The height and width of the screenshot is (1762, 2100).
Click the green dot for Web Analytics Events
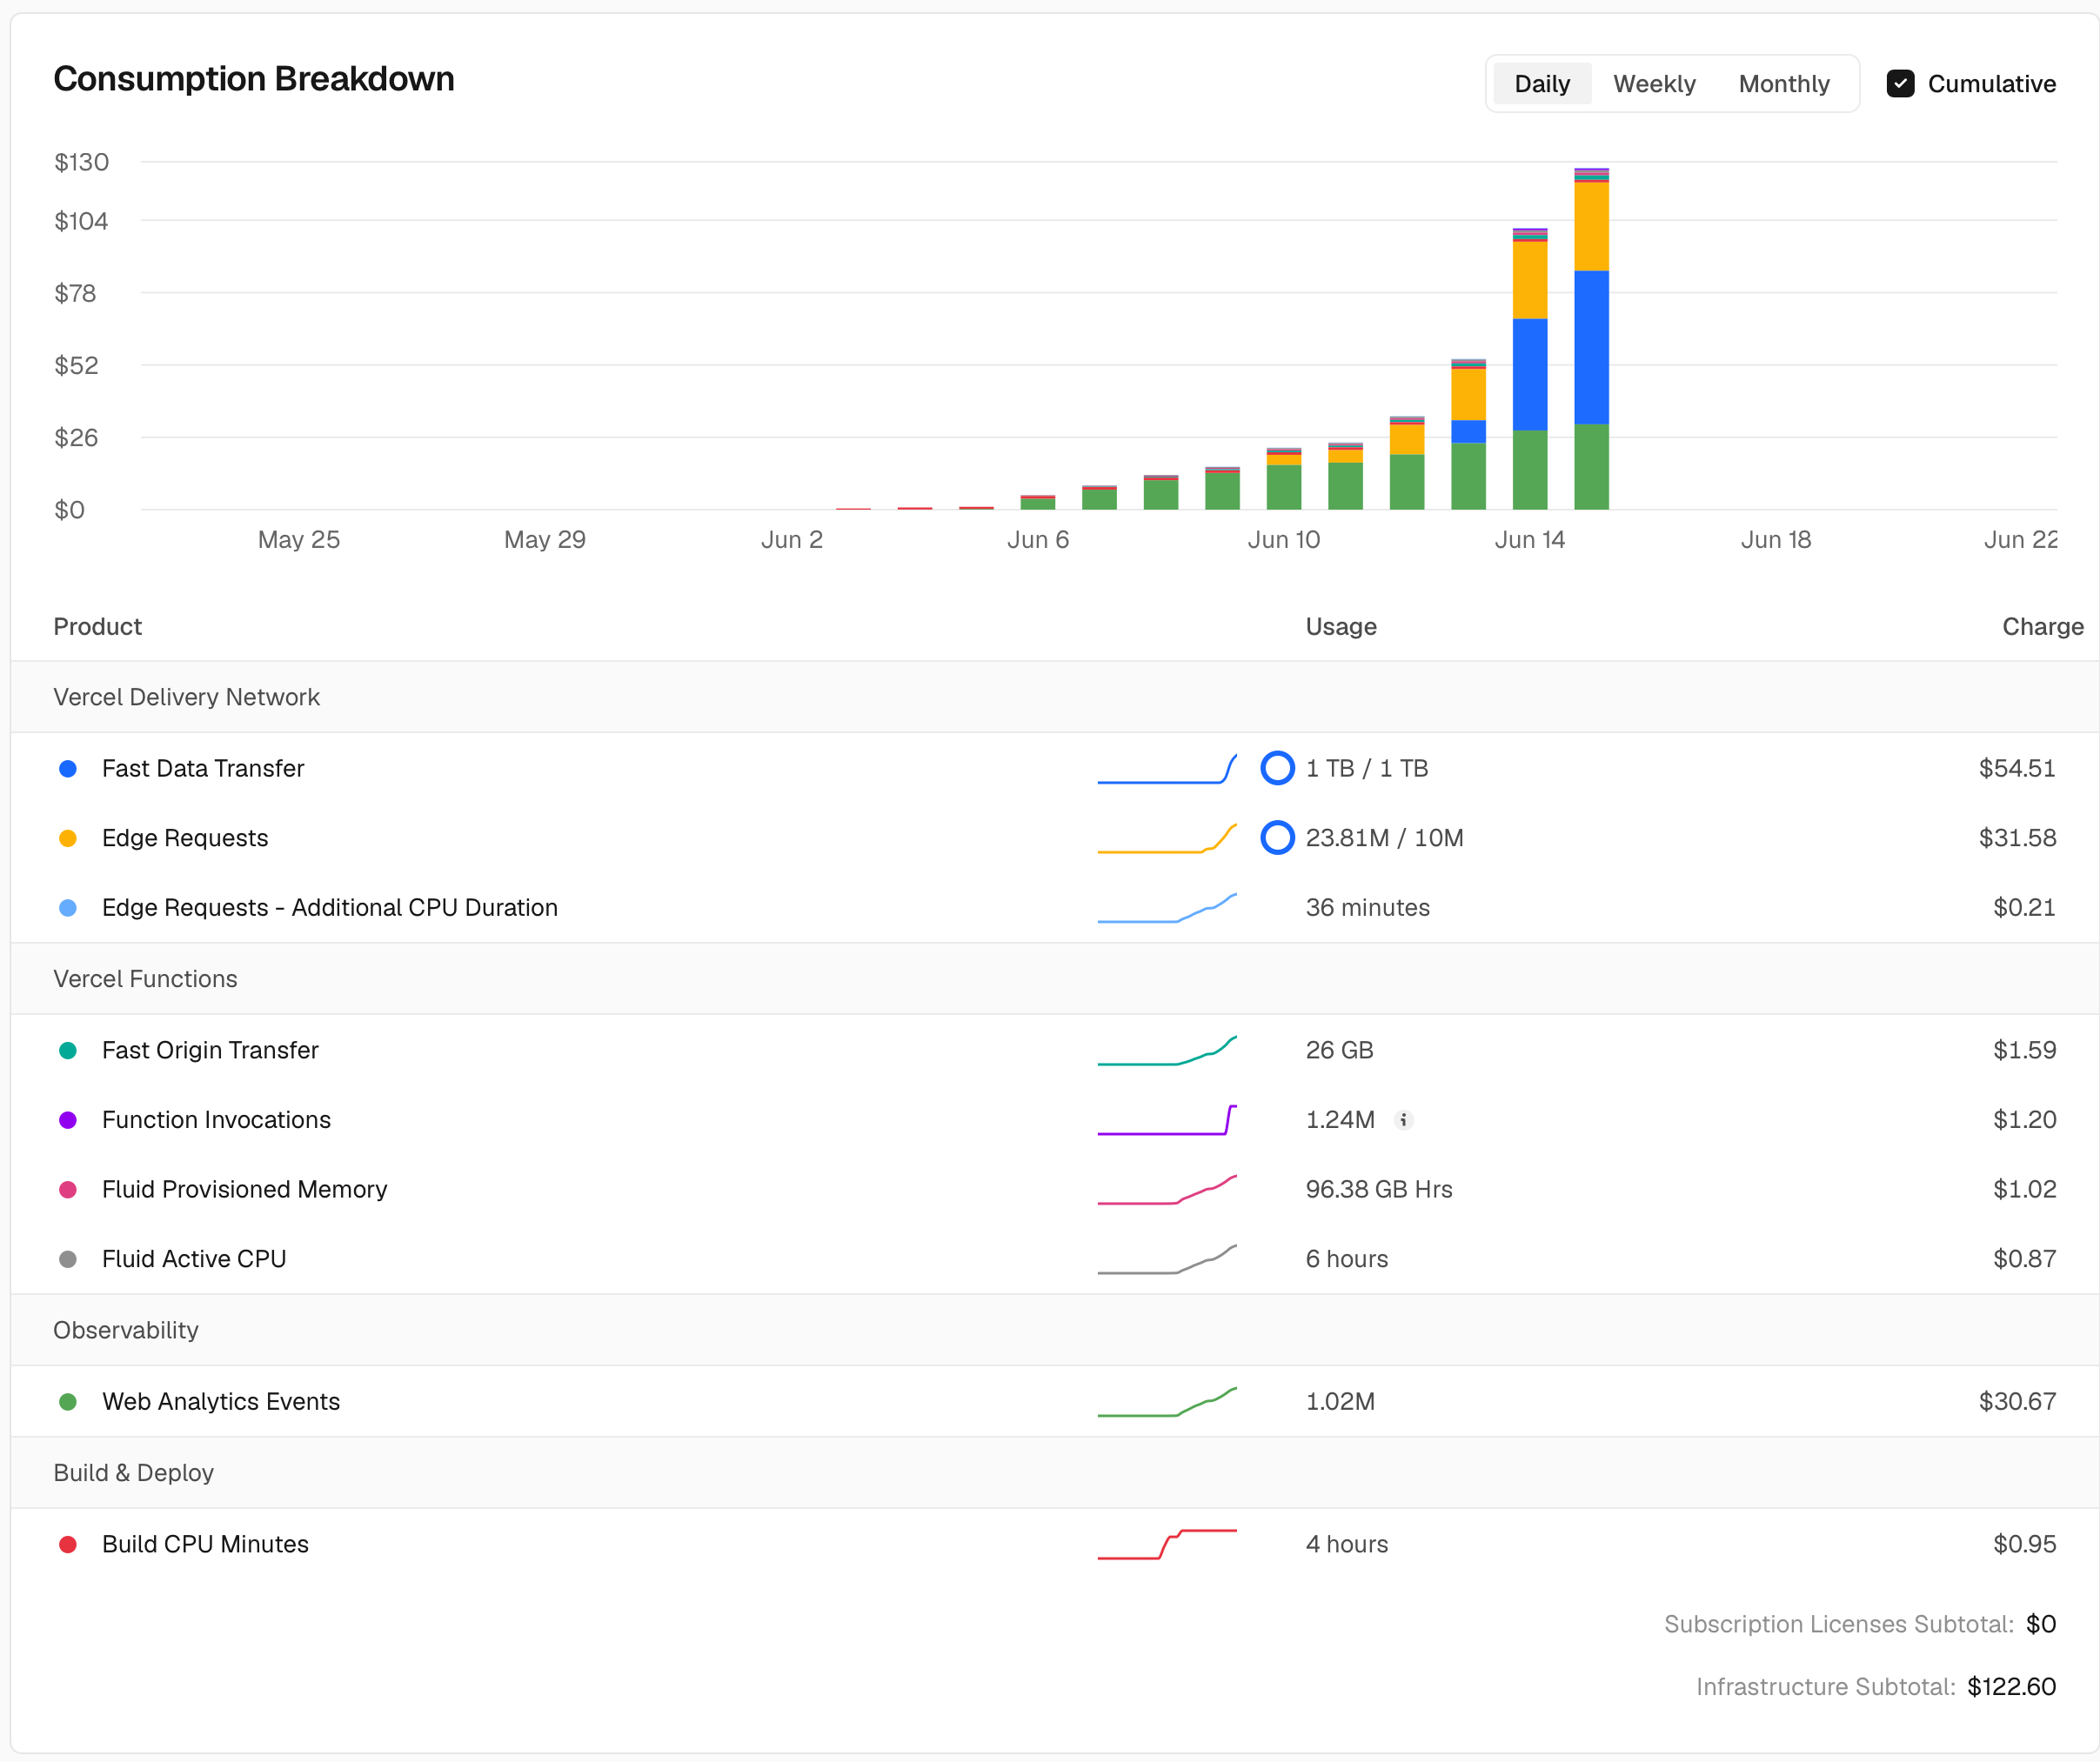tap(68, 1402)
